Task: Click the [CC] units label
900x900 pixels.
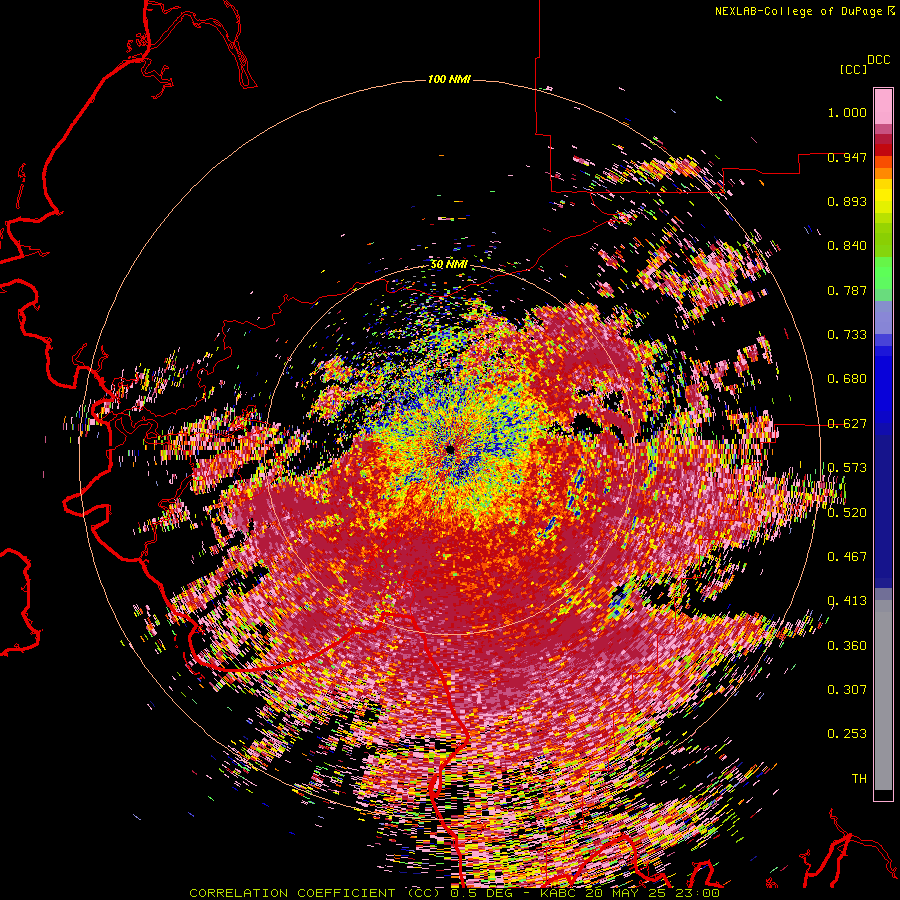Action: [853, 69]
